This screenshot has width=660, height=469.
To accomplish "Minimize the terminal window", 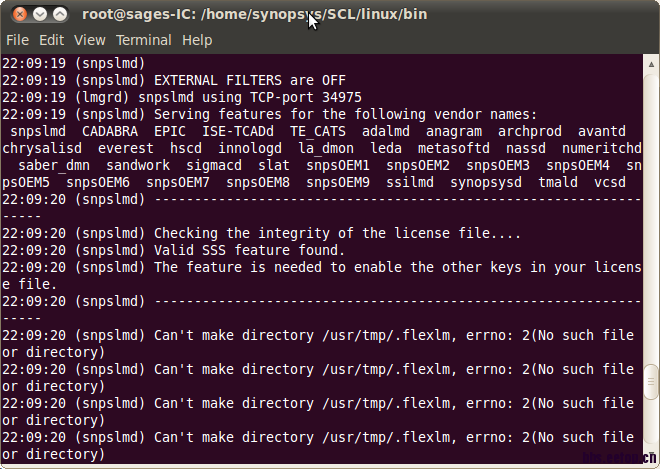I will click(39, 14).
